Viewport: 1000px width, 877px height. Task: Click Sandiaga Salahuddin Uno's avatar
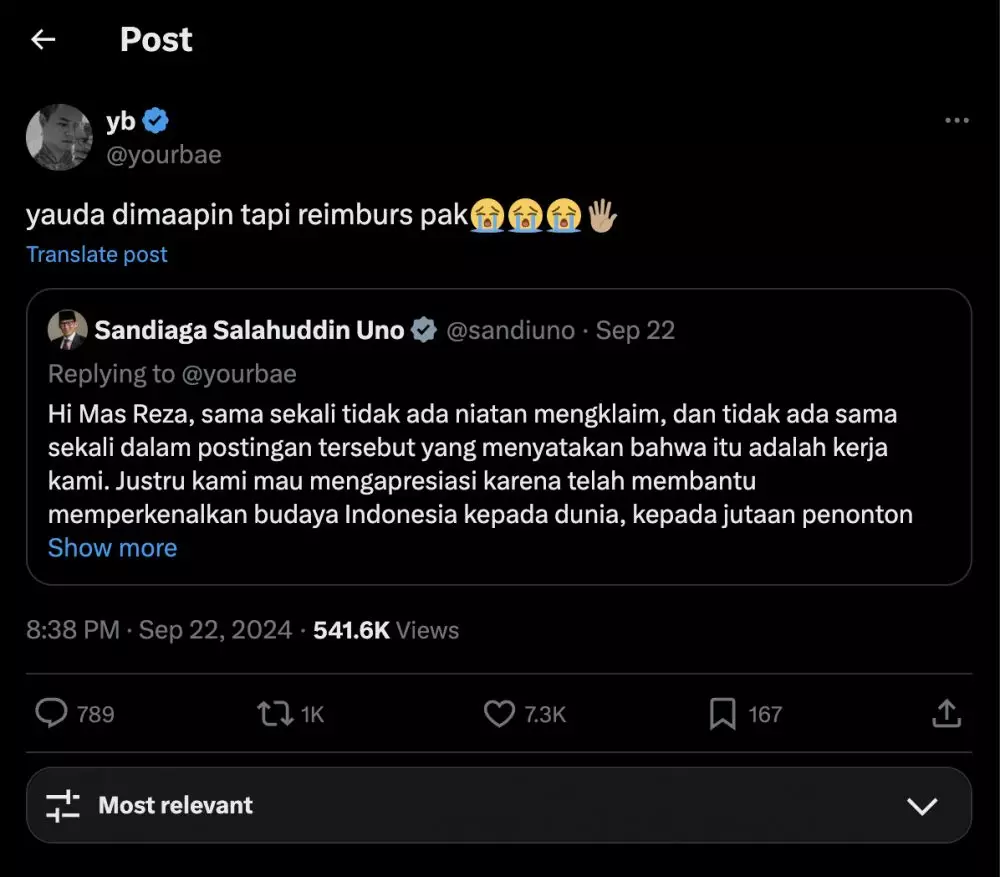pyautogui.click(x=67, y=330)
